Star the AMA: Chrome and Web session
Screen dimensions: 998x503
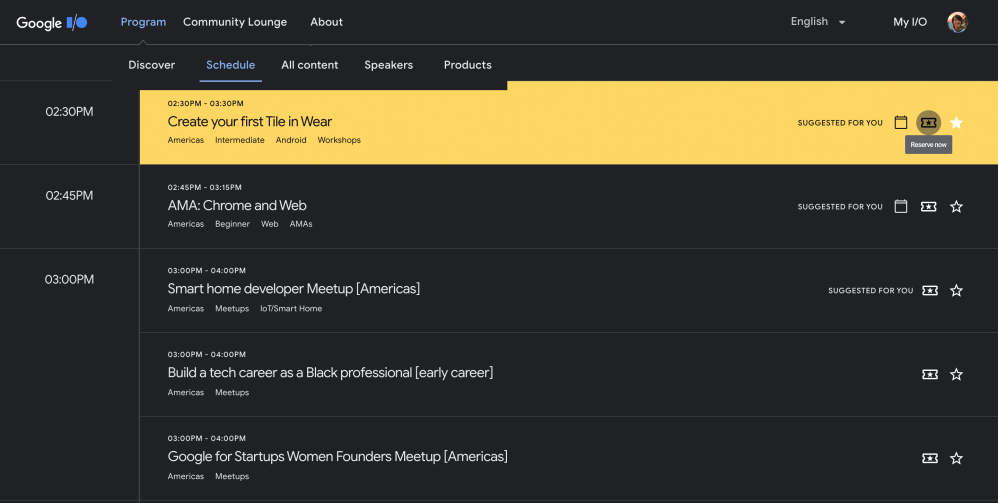click(957, 206)
